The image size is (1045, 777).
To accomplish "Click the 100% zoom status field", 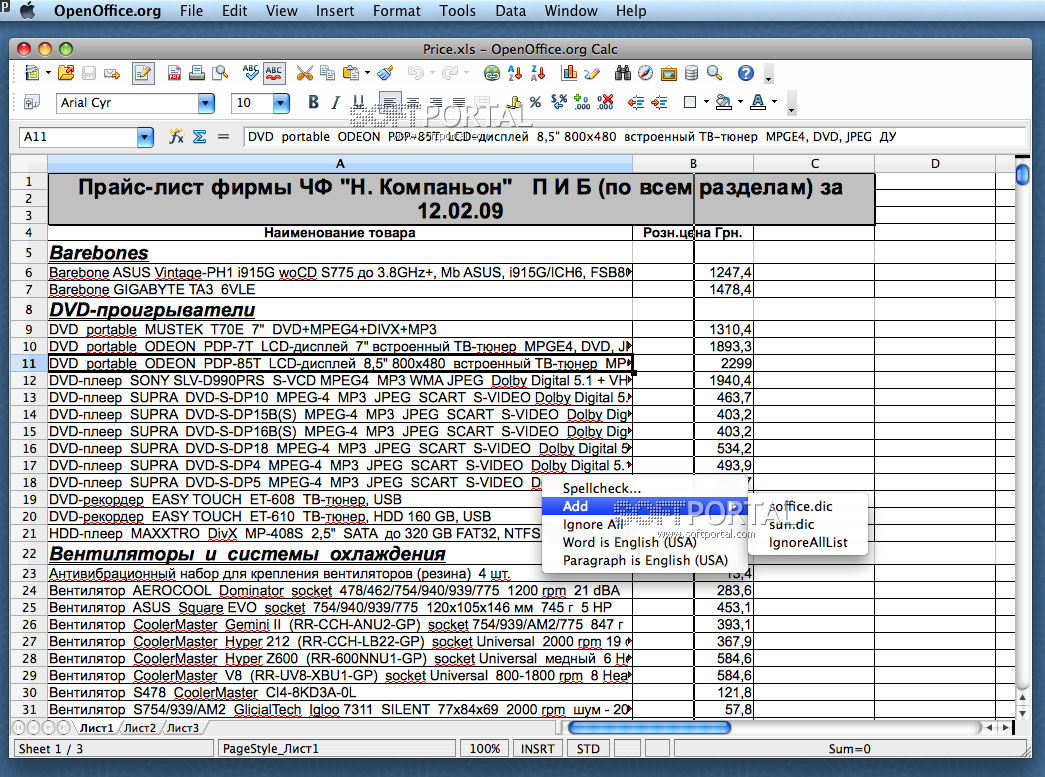I will [x=485, y=749].
